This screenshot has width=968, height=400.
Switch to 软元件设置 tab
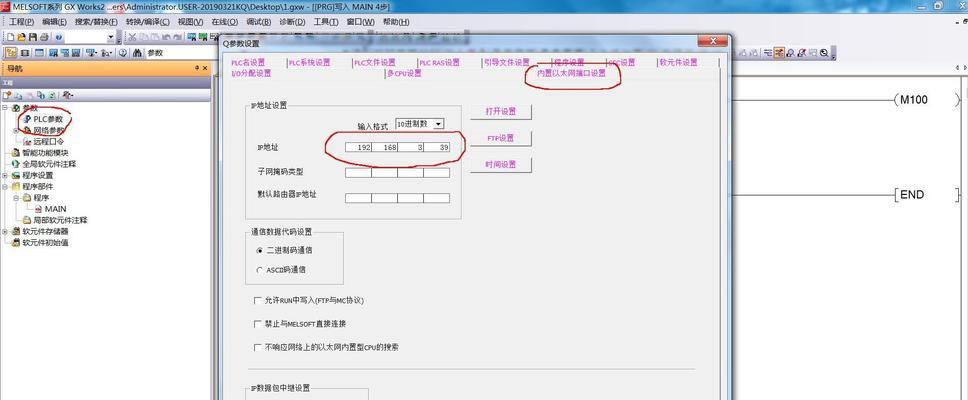tap(678, 62)
